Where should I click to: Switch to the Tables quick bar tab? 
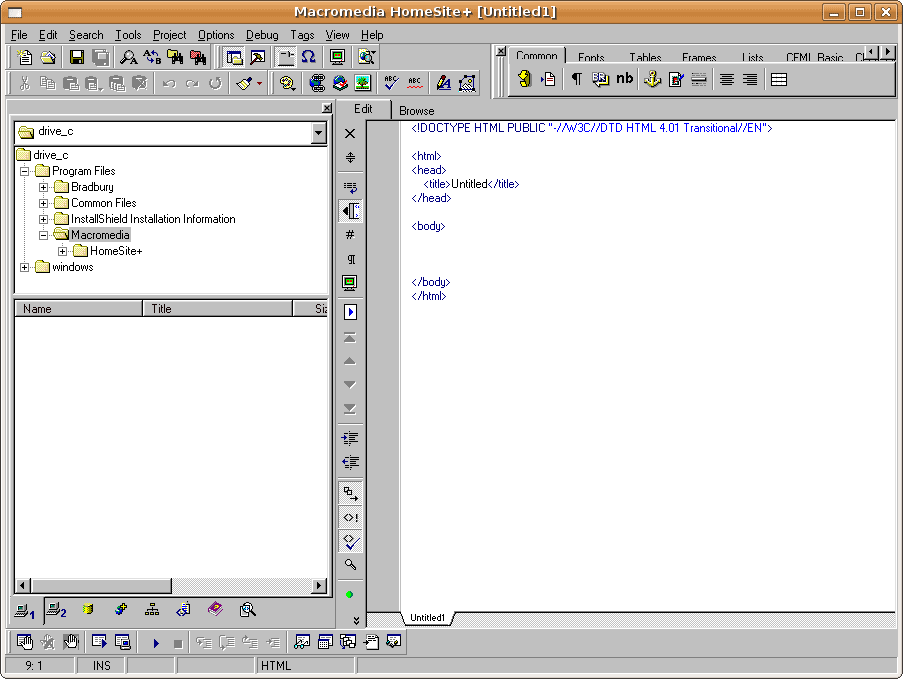645,57
